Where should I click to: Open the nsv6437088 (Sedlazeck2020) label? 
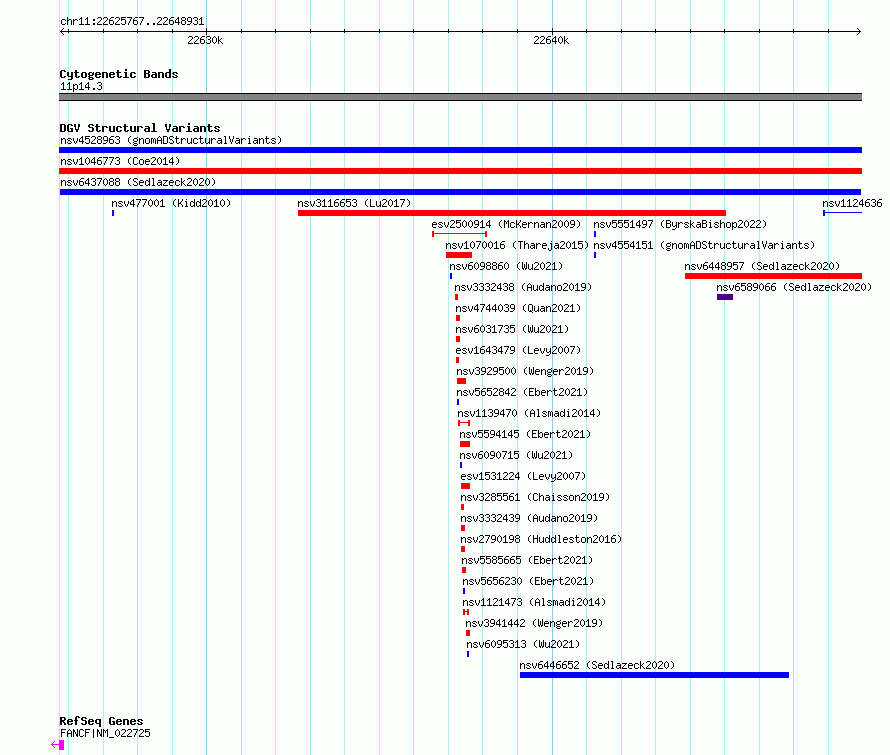[138, 182]
